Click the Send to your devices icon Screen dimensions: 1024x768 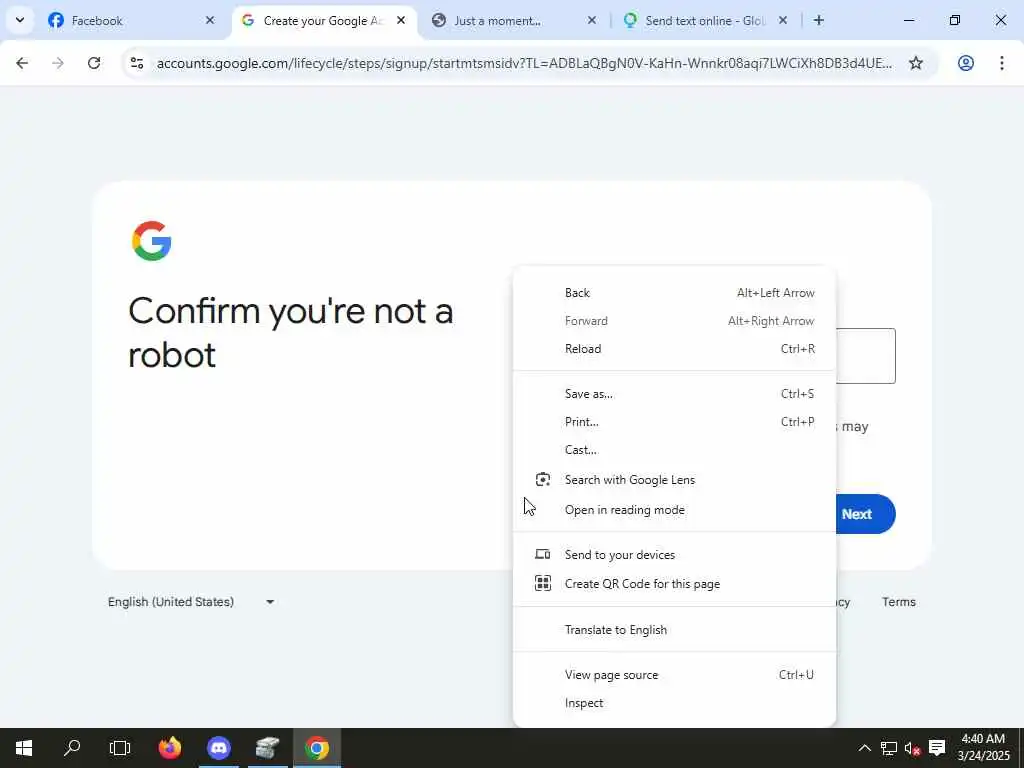pos(543,554)
